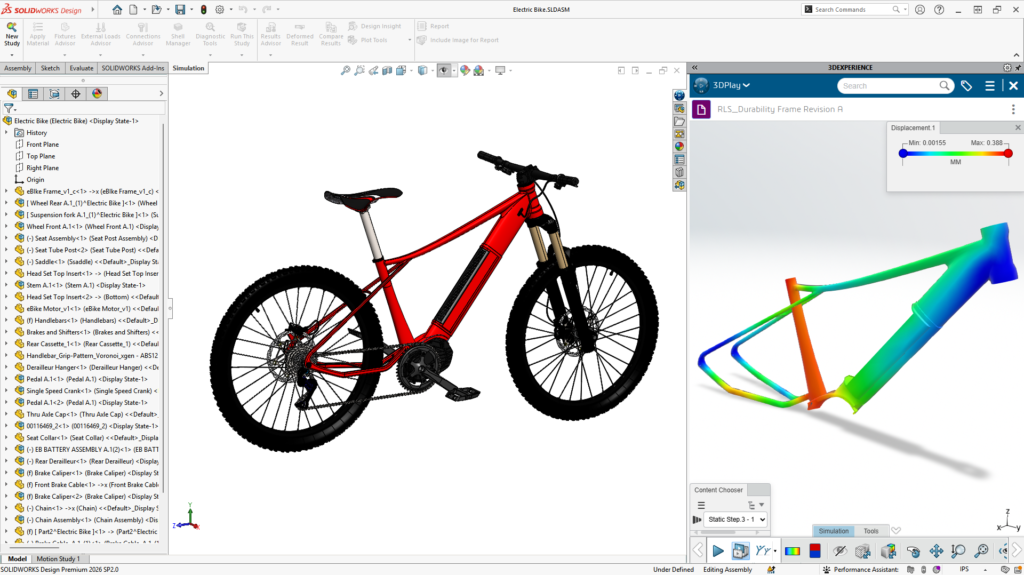Open the Custom Properties list icon in the task pane
This screenshot has height=575, width=1024.
pos(679,159)
